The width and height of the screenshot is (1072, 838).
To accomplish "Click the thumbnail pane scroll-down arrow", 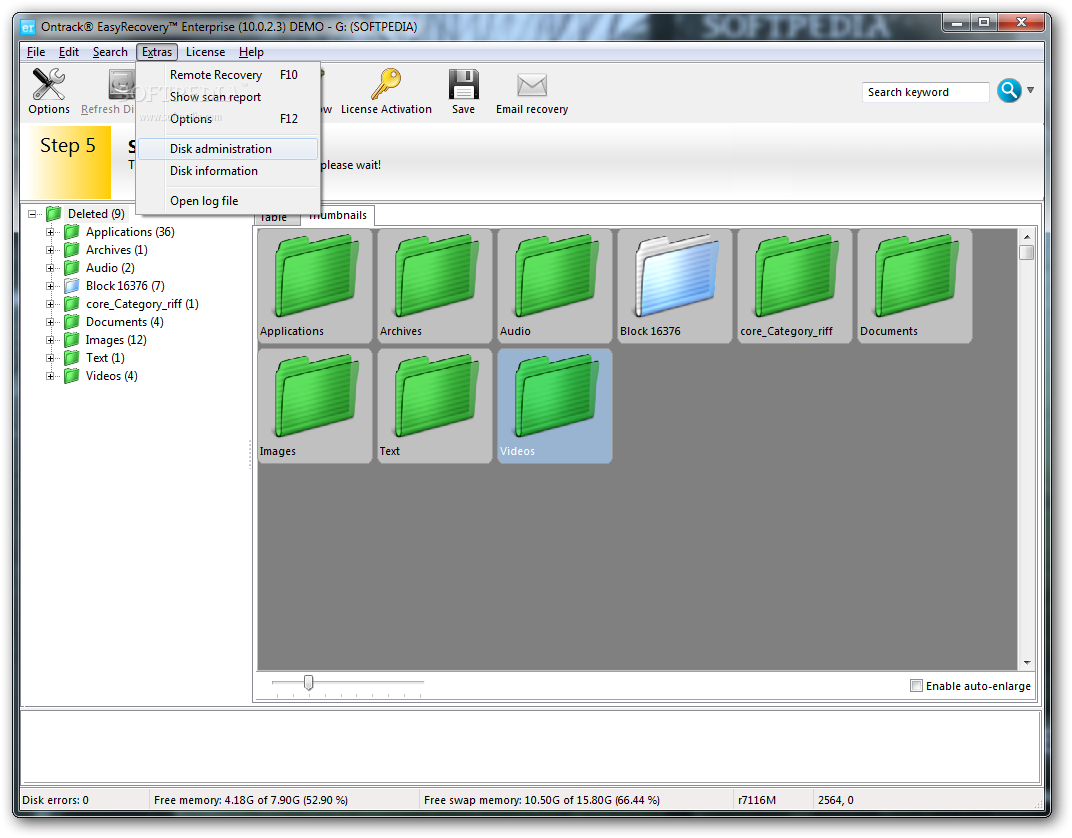I will (1026, 662).
